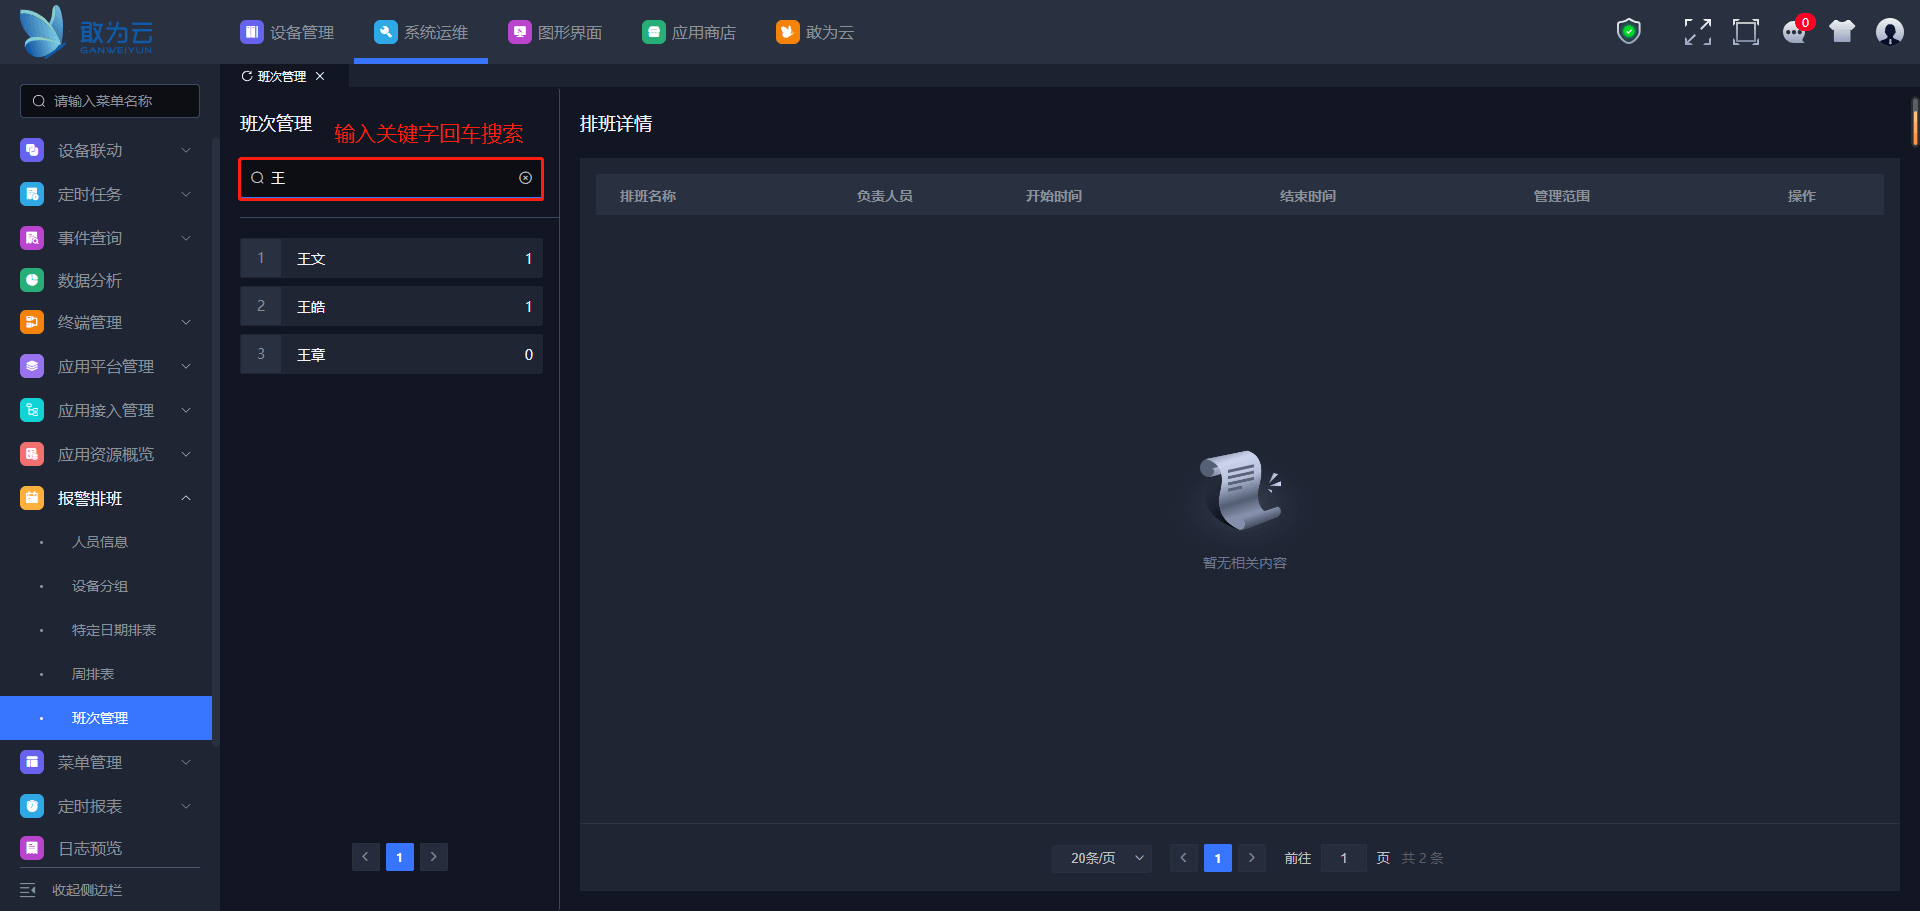Open the 20条/页 page size dropdown
1920x911 pixels.
pos(1102,858)
